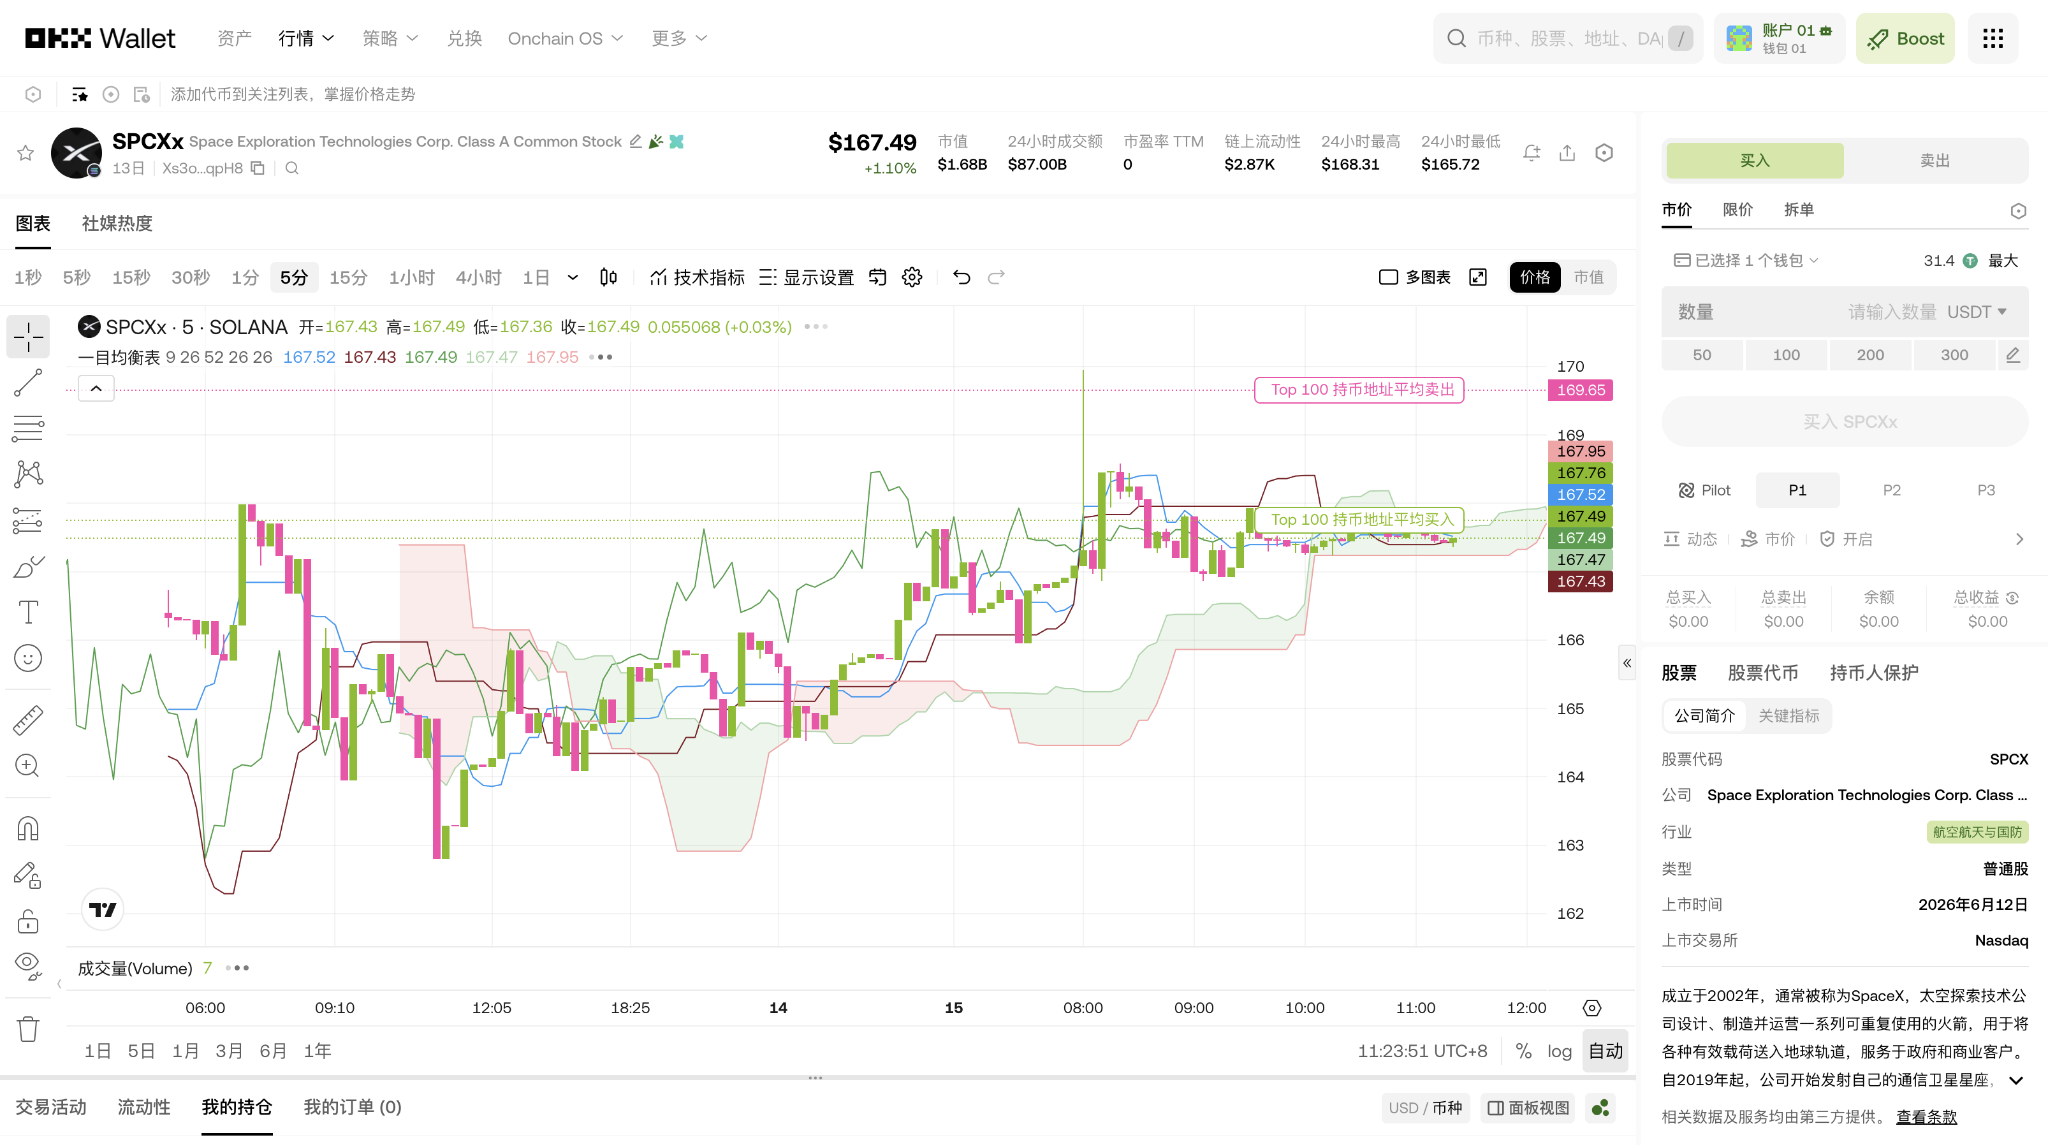Expand the selected wallet dropdown
This screenshot has height=1145, width=2048.
pos(1747,260)
